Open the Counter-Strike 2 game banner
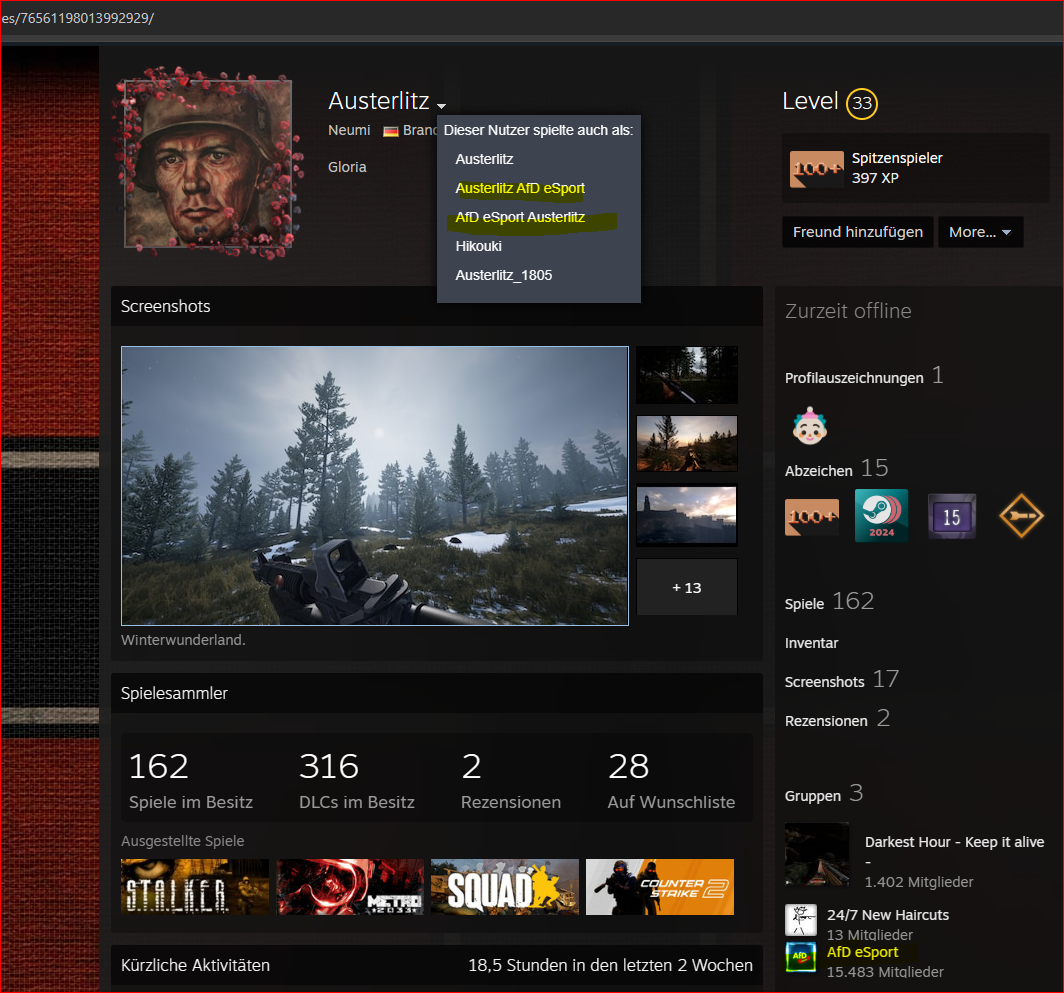The width and height of the screenshot is (1064, 993). pos(659,886)
